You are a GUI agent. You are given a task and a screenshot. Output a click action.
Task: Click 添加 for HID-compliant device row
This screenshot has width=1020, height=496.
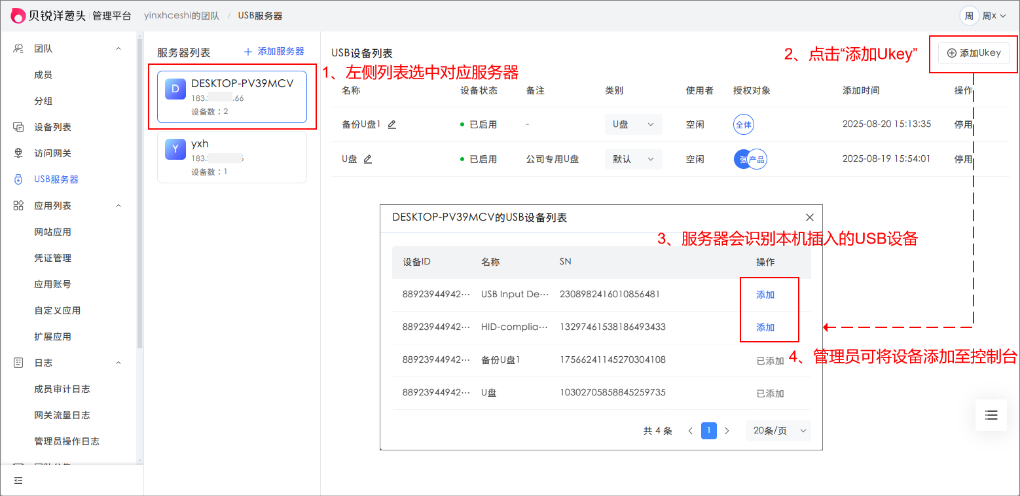[x=766, y=327]
